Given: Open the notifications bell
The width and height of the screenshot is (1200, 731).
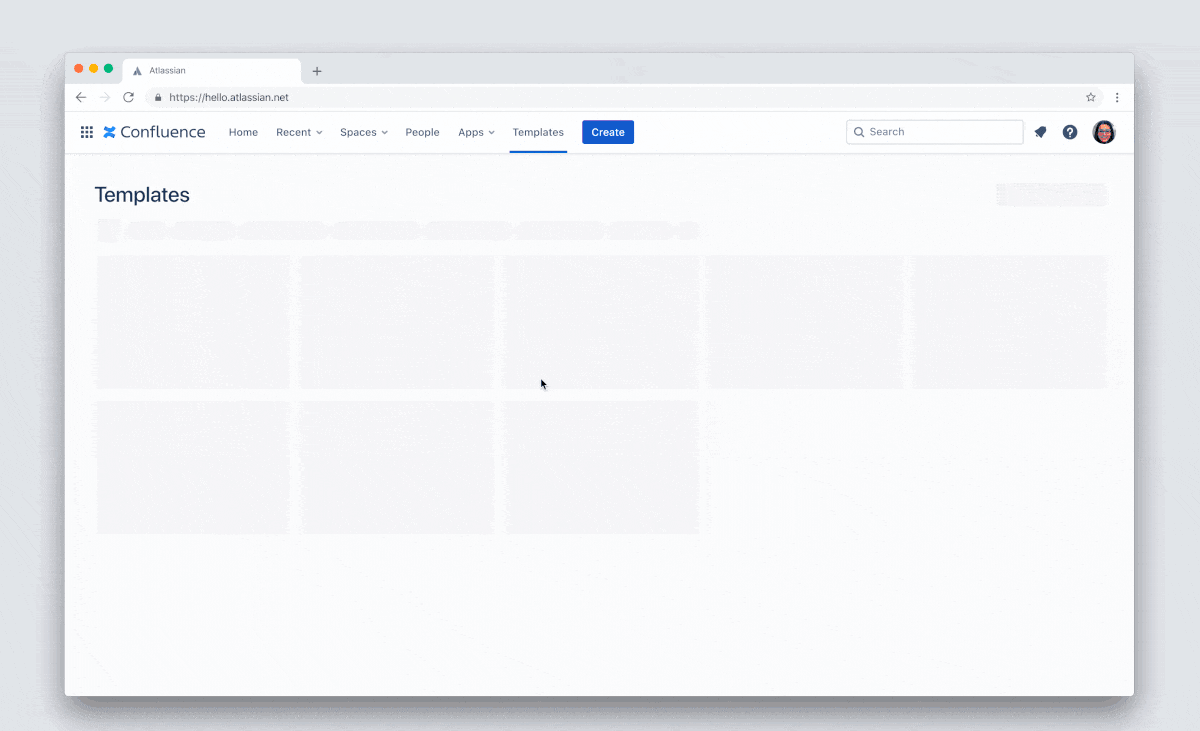Looking at the screenshot, I should [x=1040, y=132].
